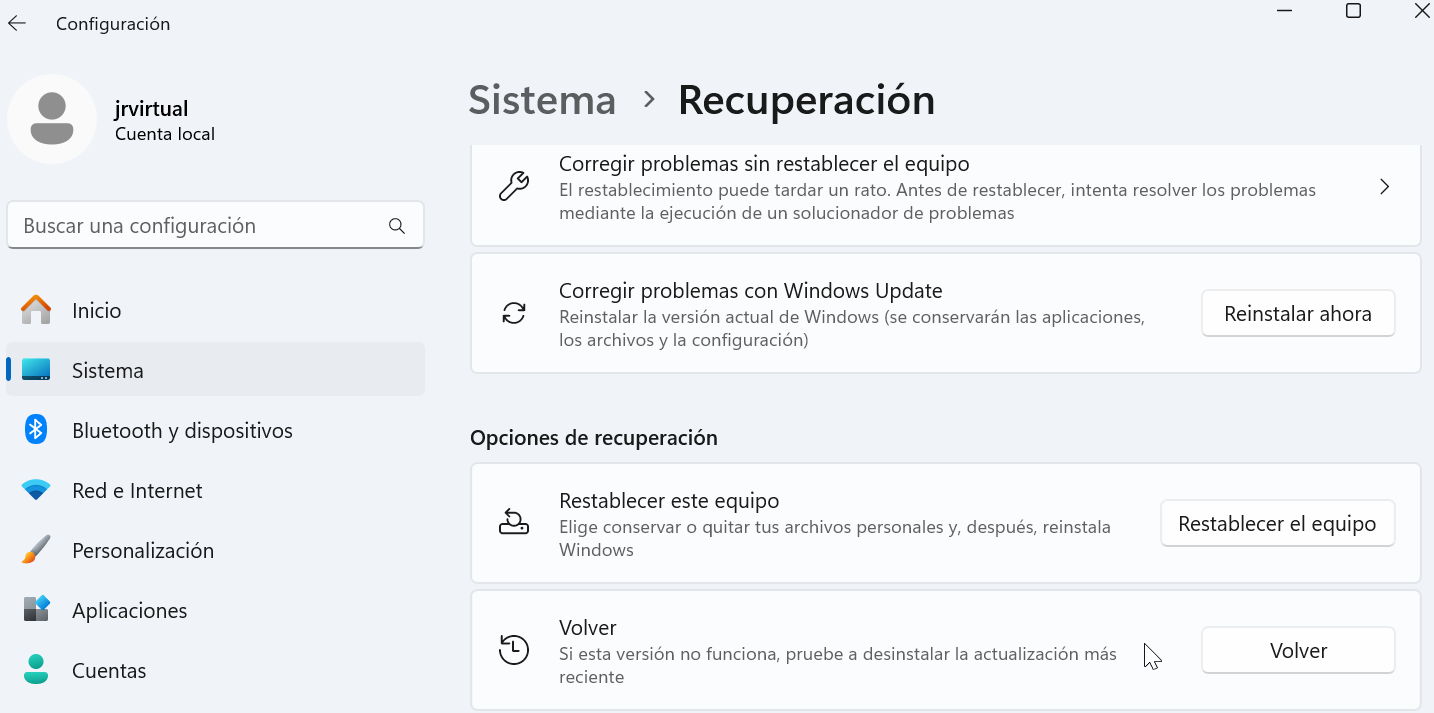Image resolution: width=1434 pixels, height=713 pixels.
Task: Go to the Sistema breadcrumb link
Action: coord(542,100)
